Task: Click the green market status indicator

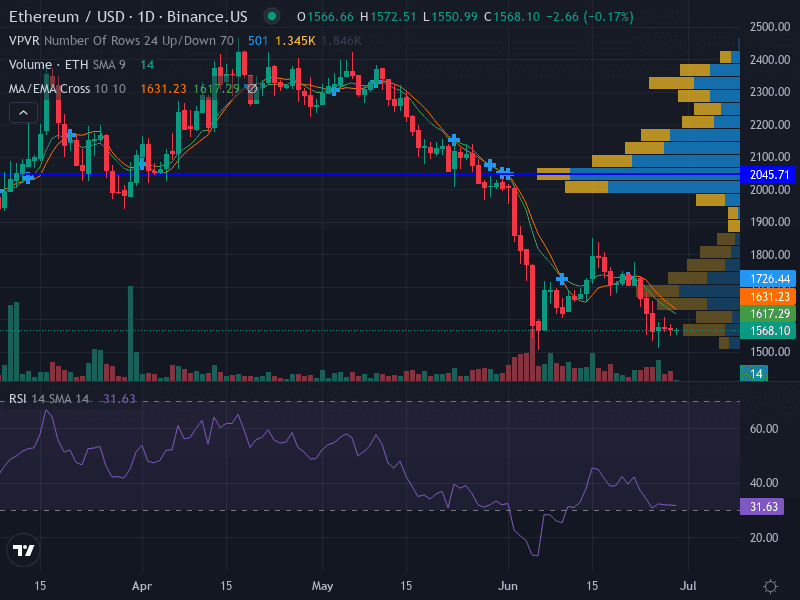Action: click(272, 16)
